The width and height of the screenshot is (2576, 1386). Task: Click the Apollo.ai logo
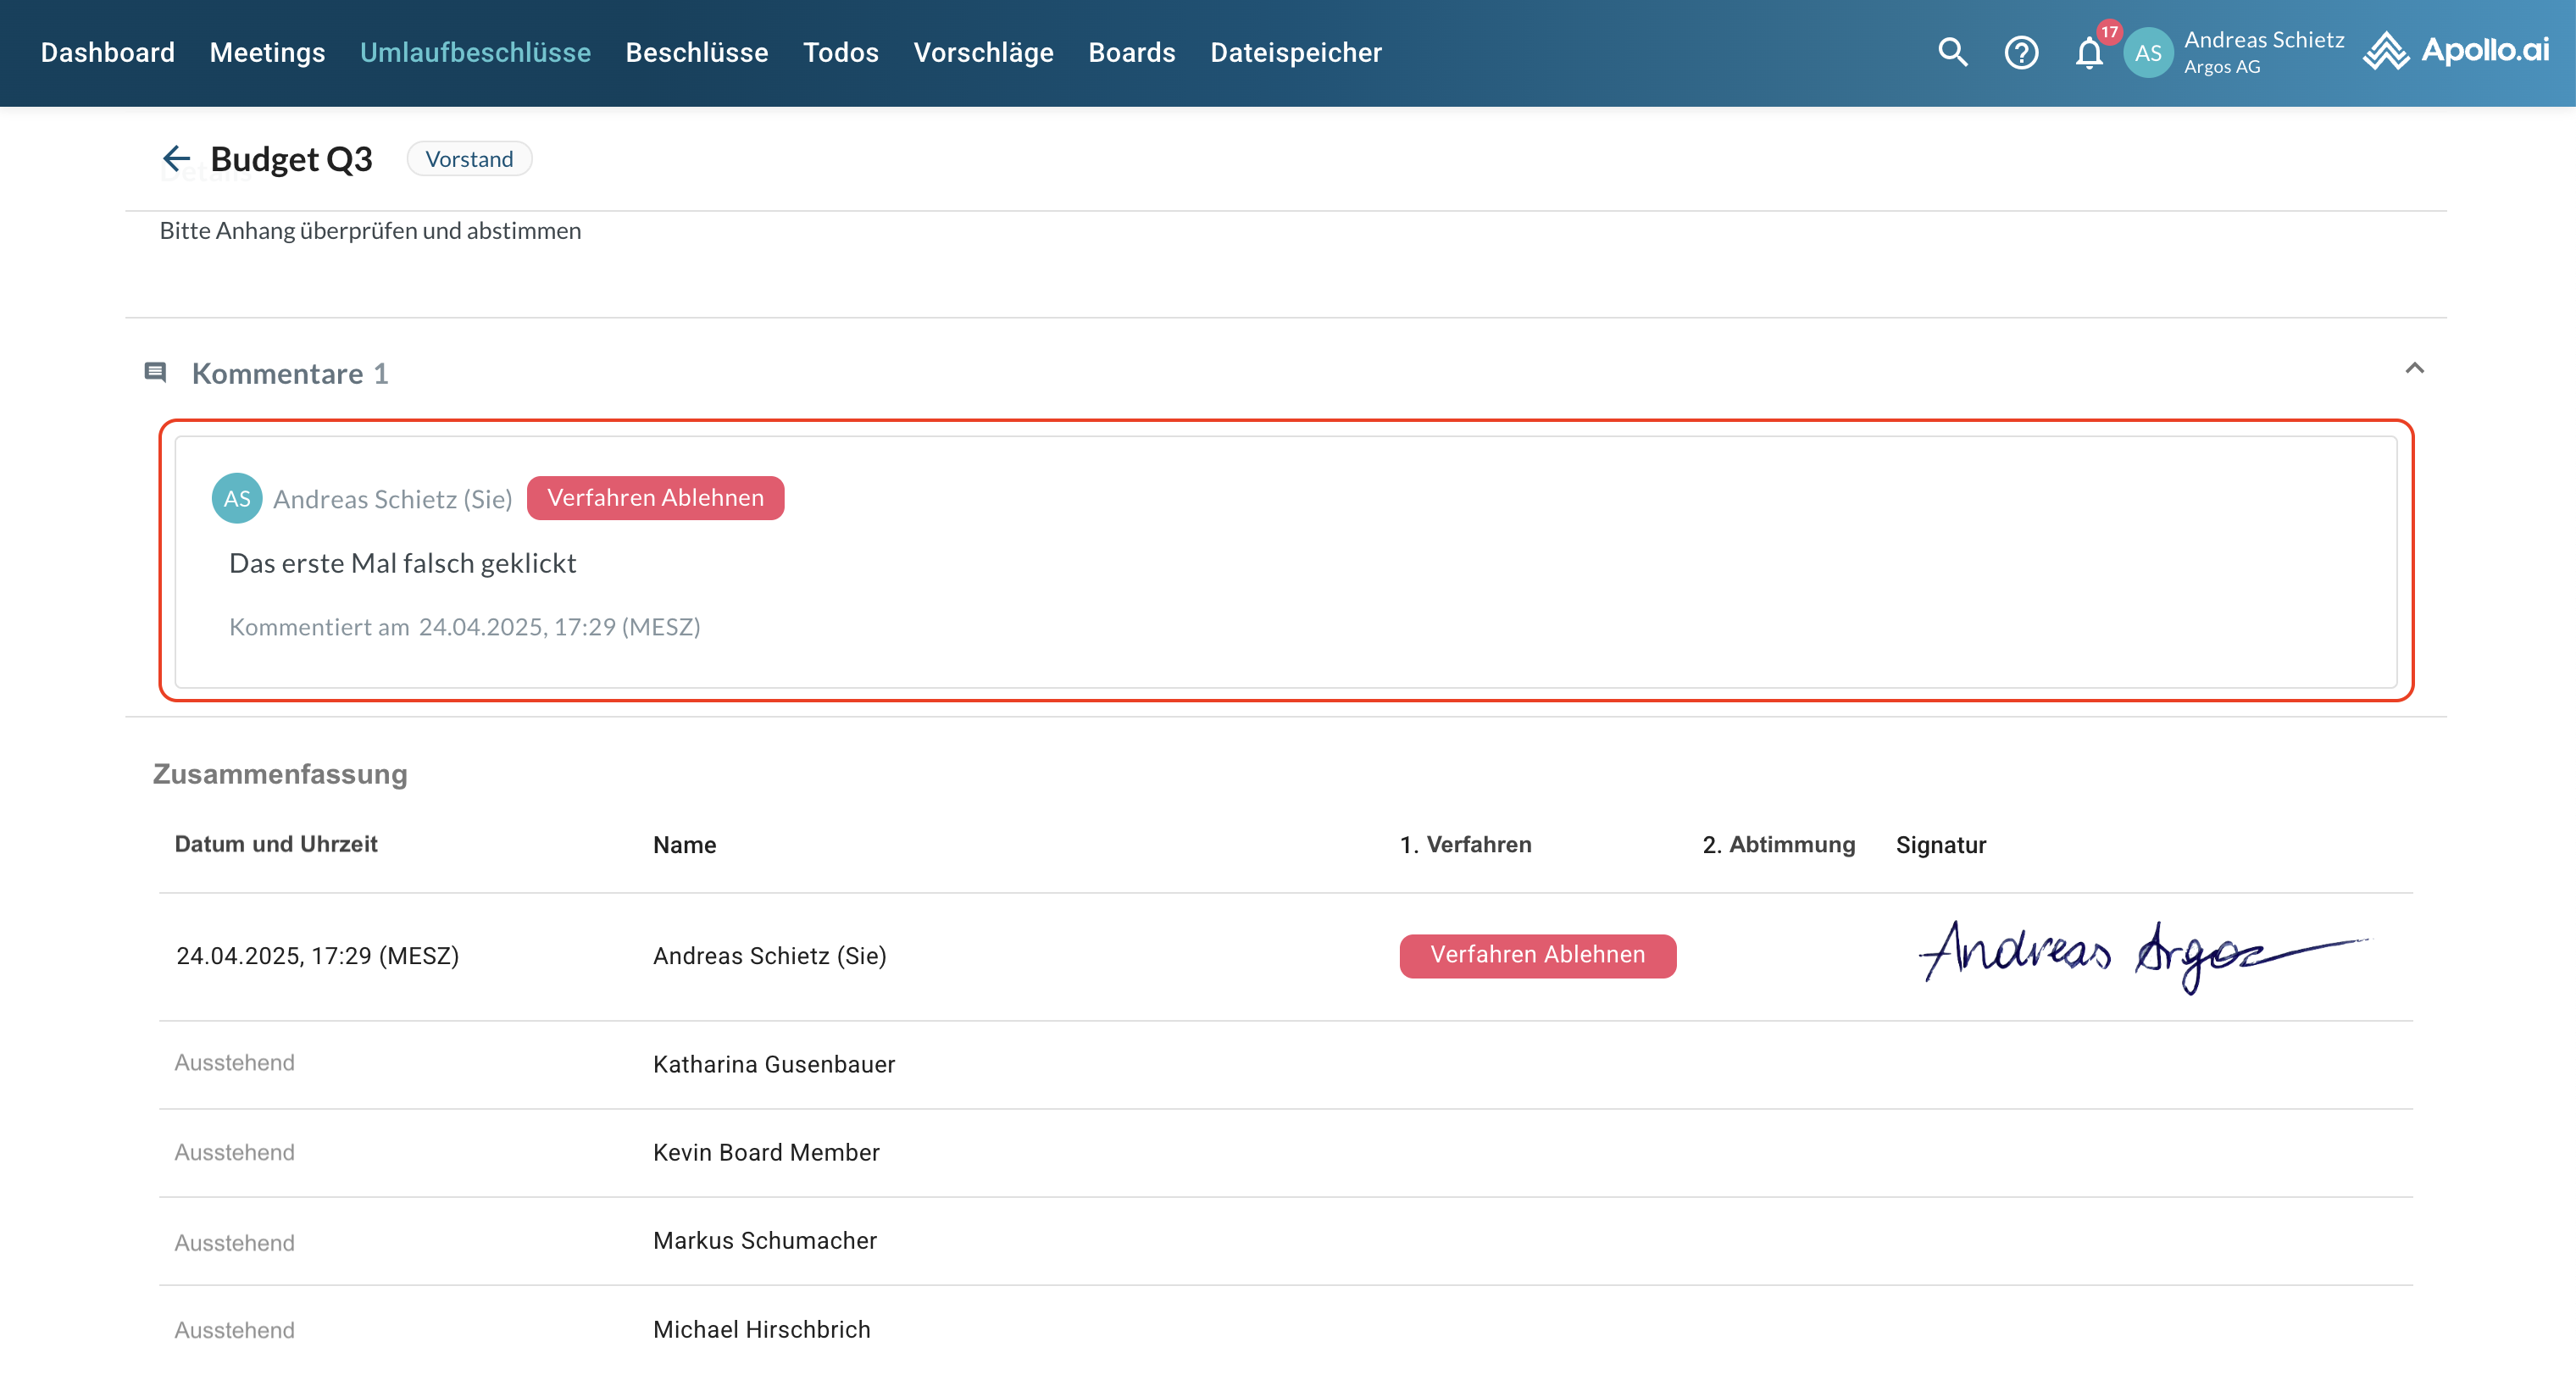tap(2456, 50)
